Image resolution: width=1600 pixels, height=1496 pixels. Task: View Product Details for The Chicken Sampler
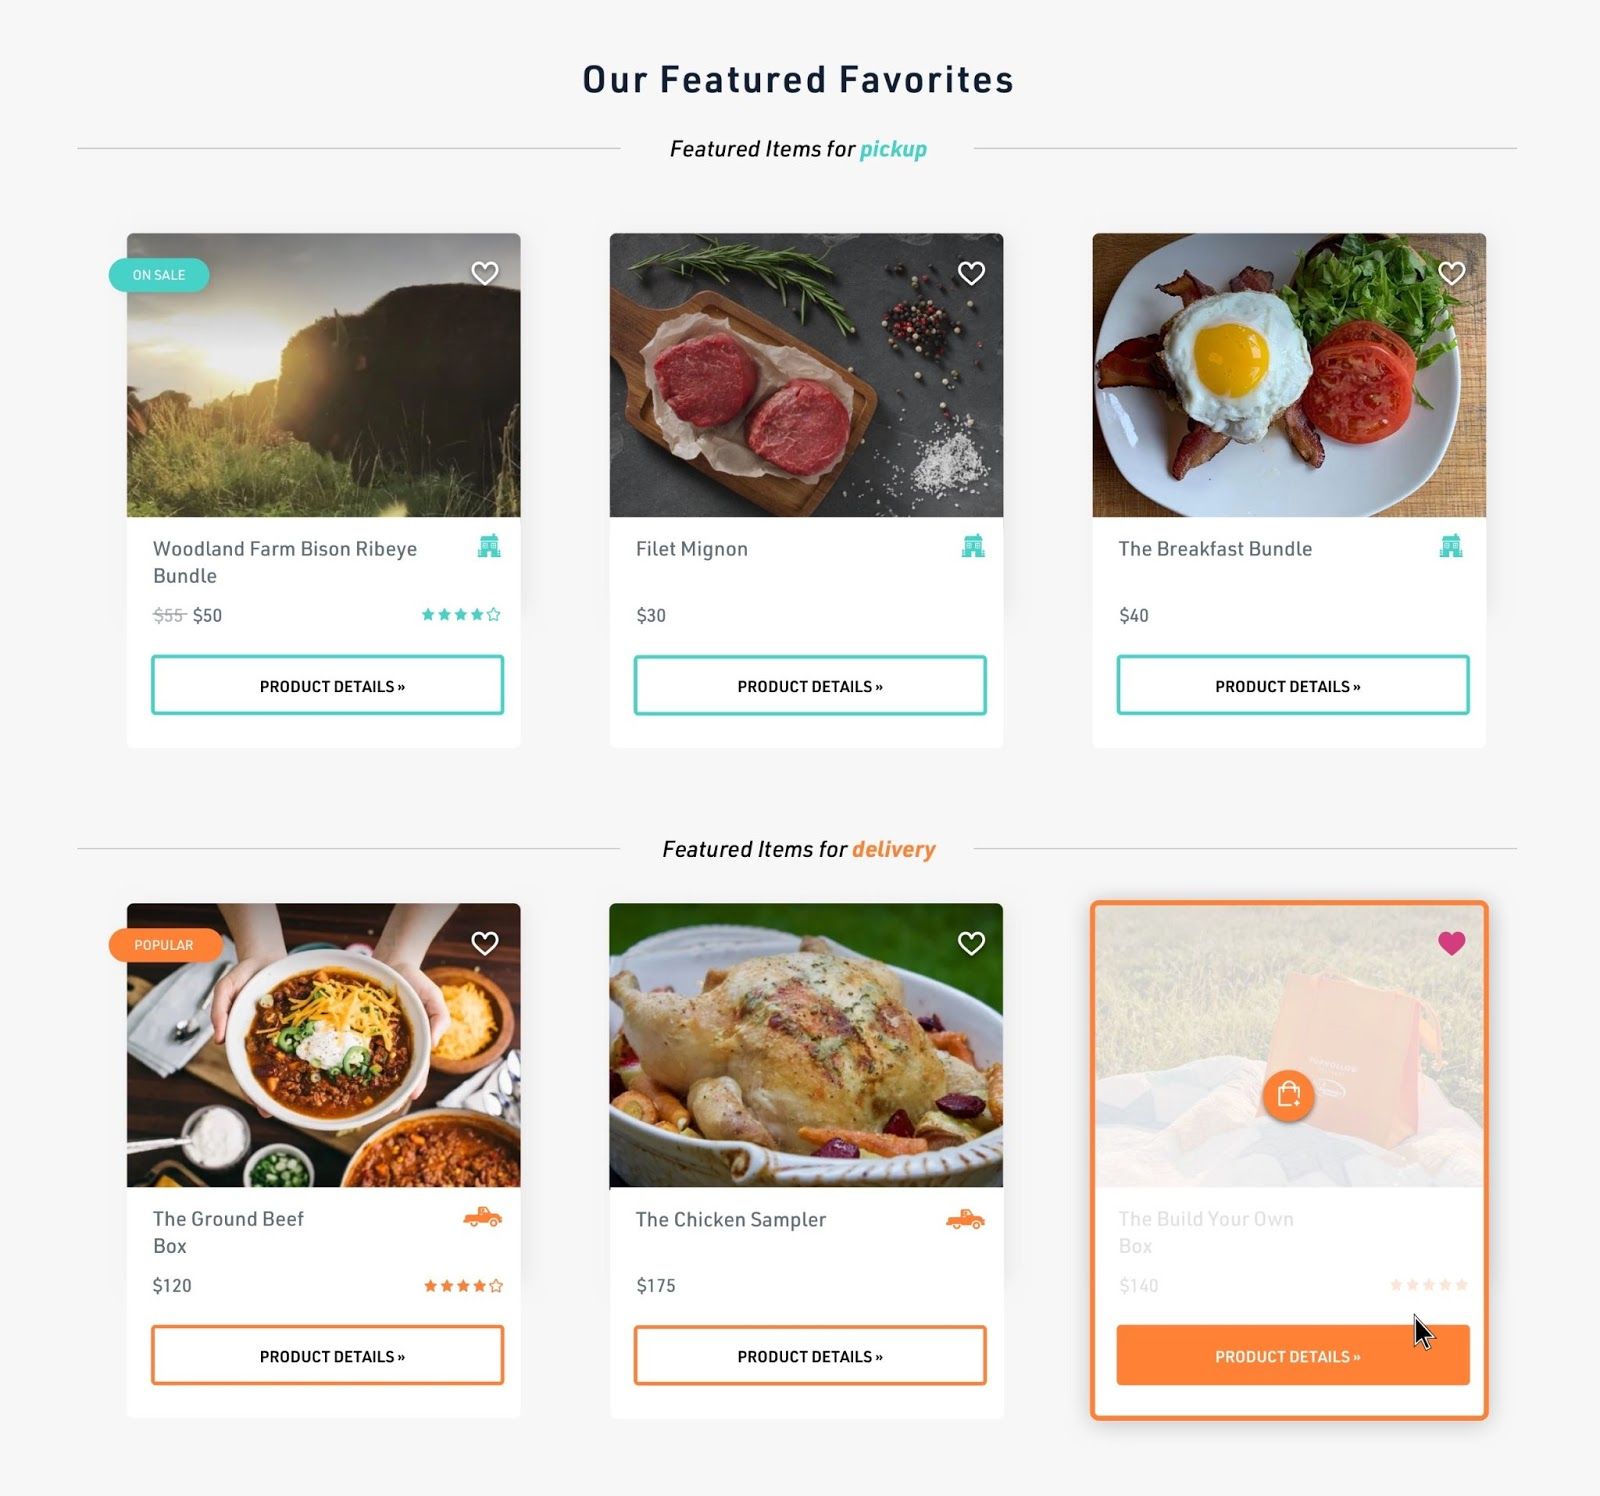point(810,1355)
